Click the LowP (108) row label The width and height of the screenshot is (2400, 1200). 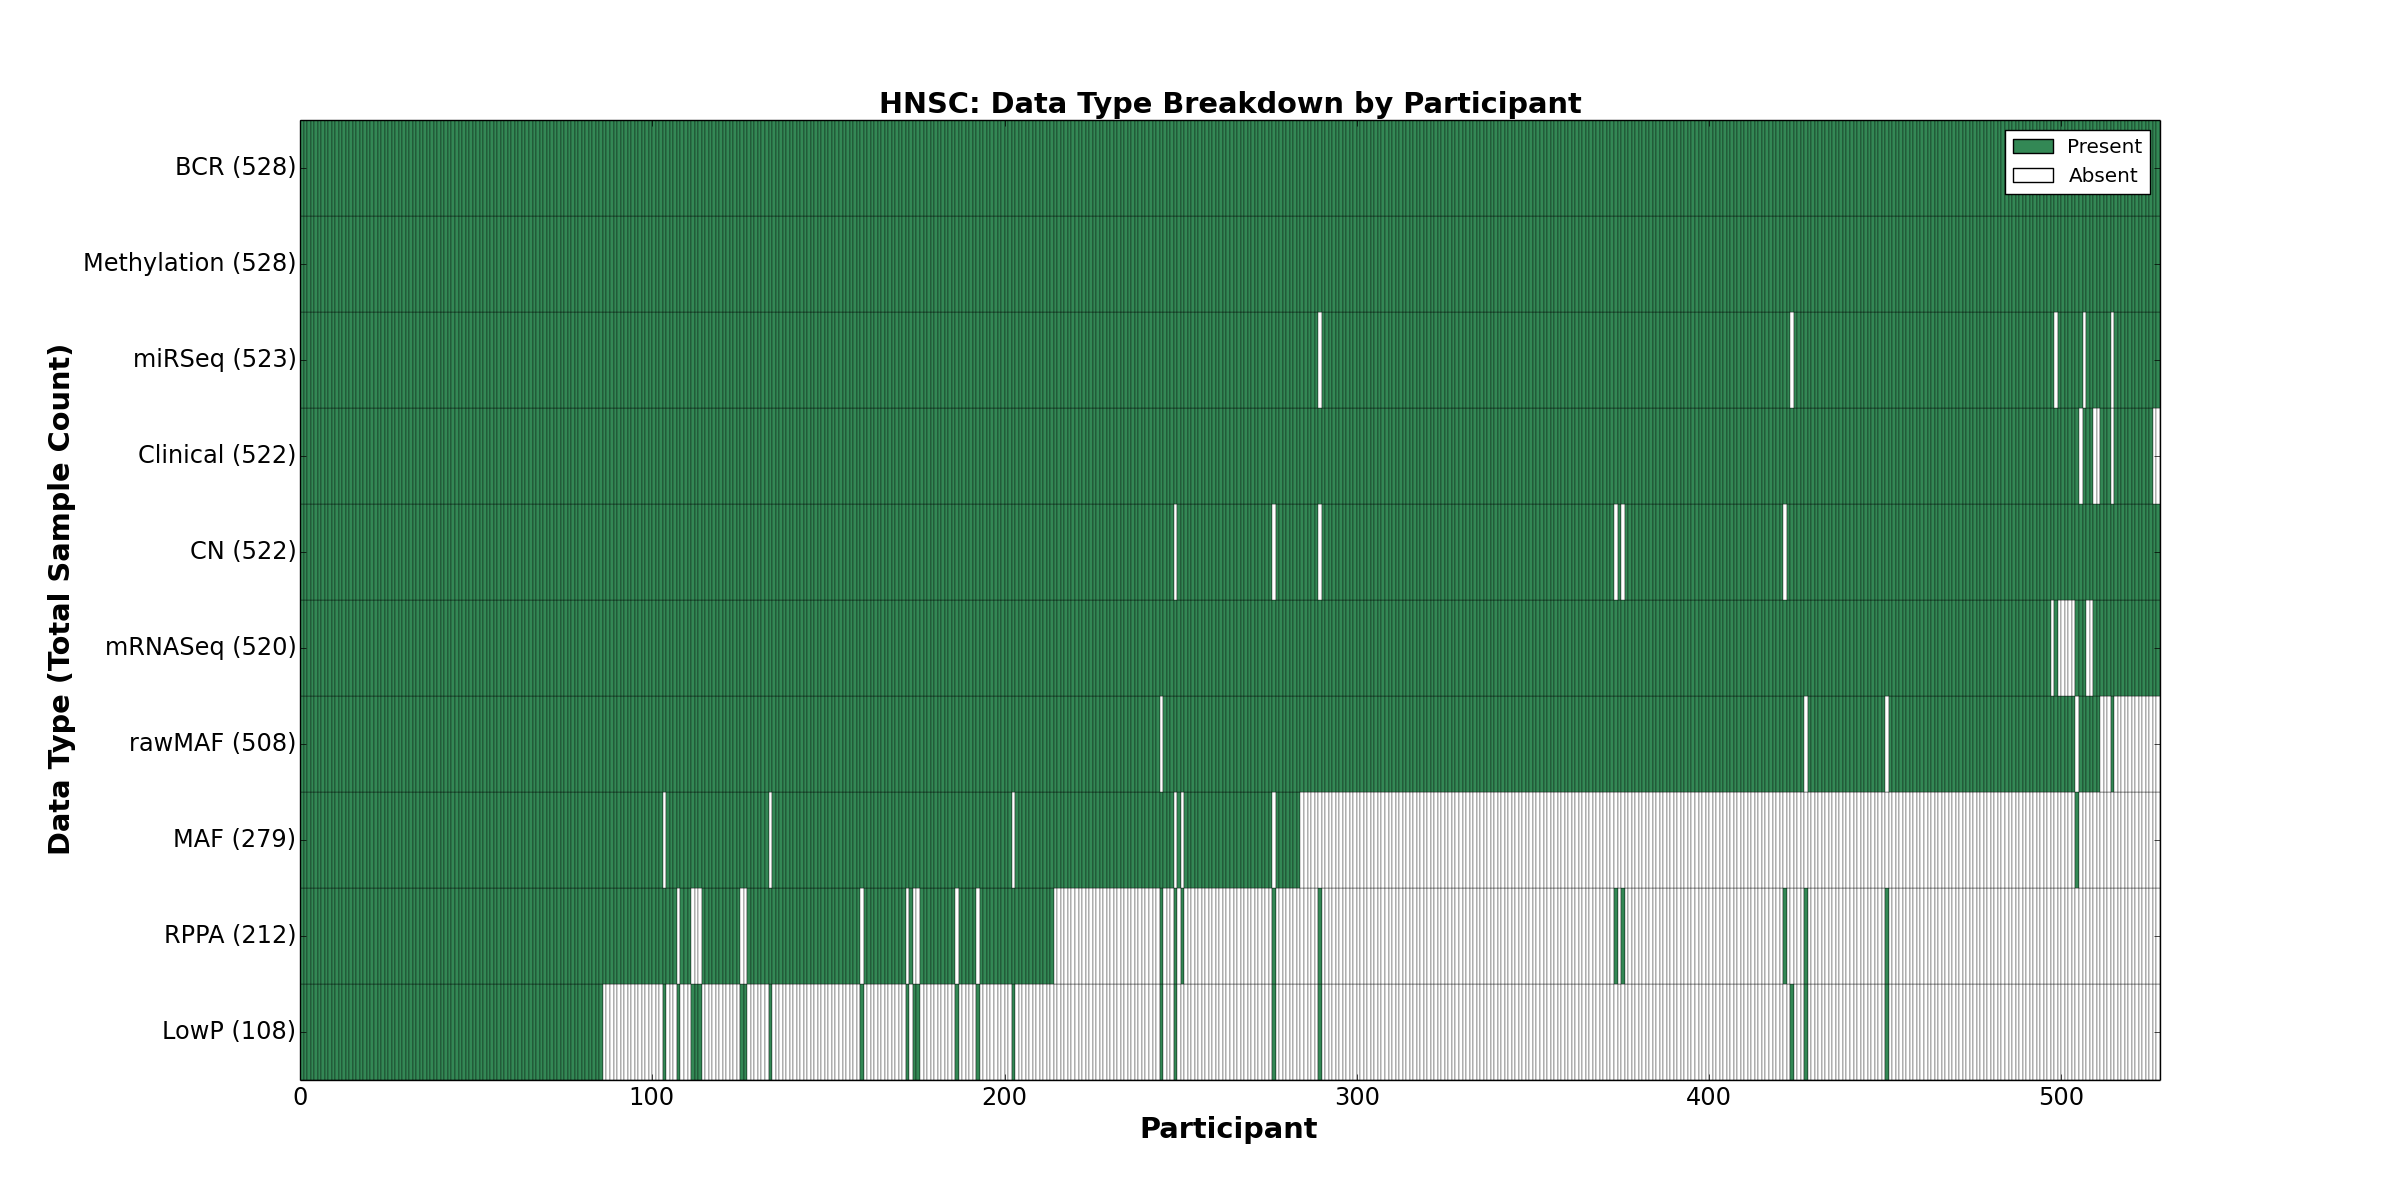coord(229,1031)
